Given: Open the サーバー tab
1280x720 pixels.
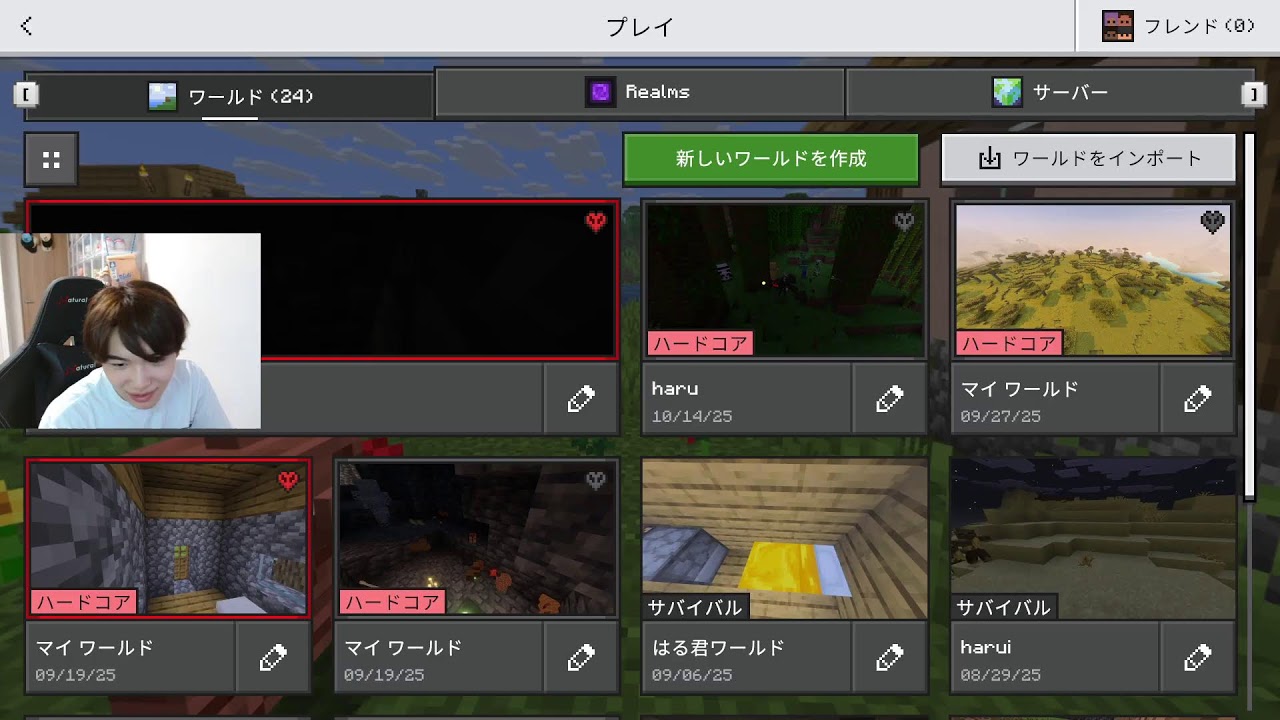Looking at the screenshot, I should [1049, 92].
